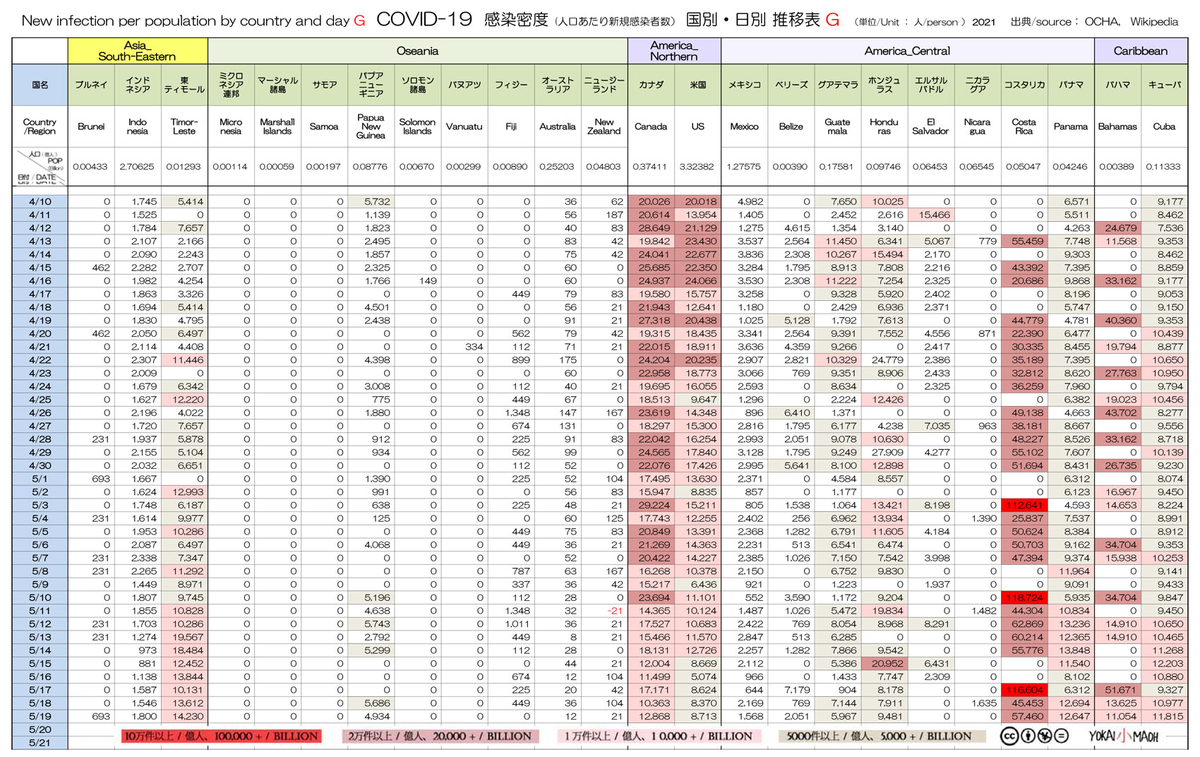
Task: Click the Papua New Guinea column header
Action: (370, 127)
